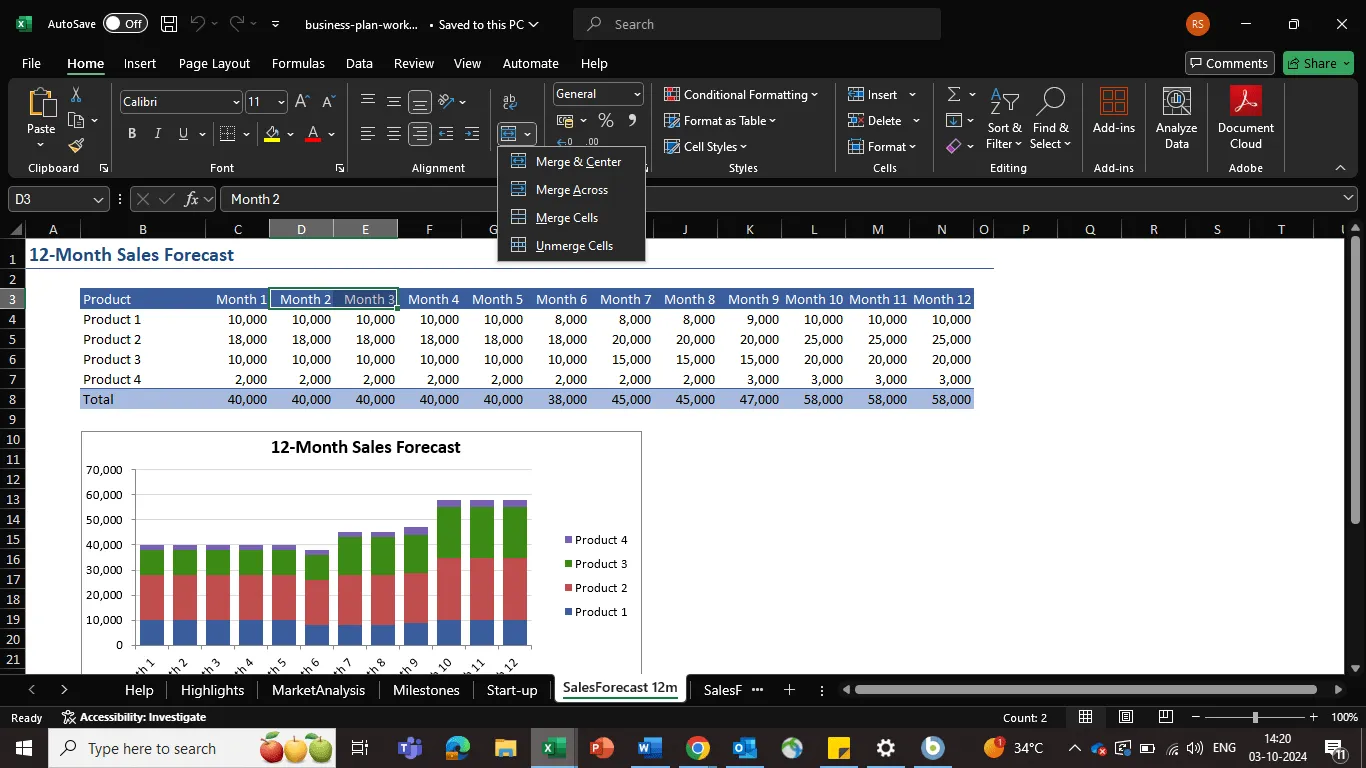Open the General number format dropdown
This screenshot has height=768, width=1366.
pyautogui.click(x=637, y=94)
